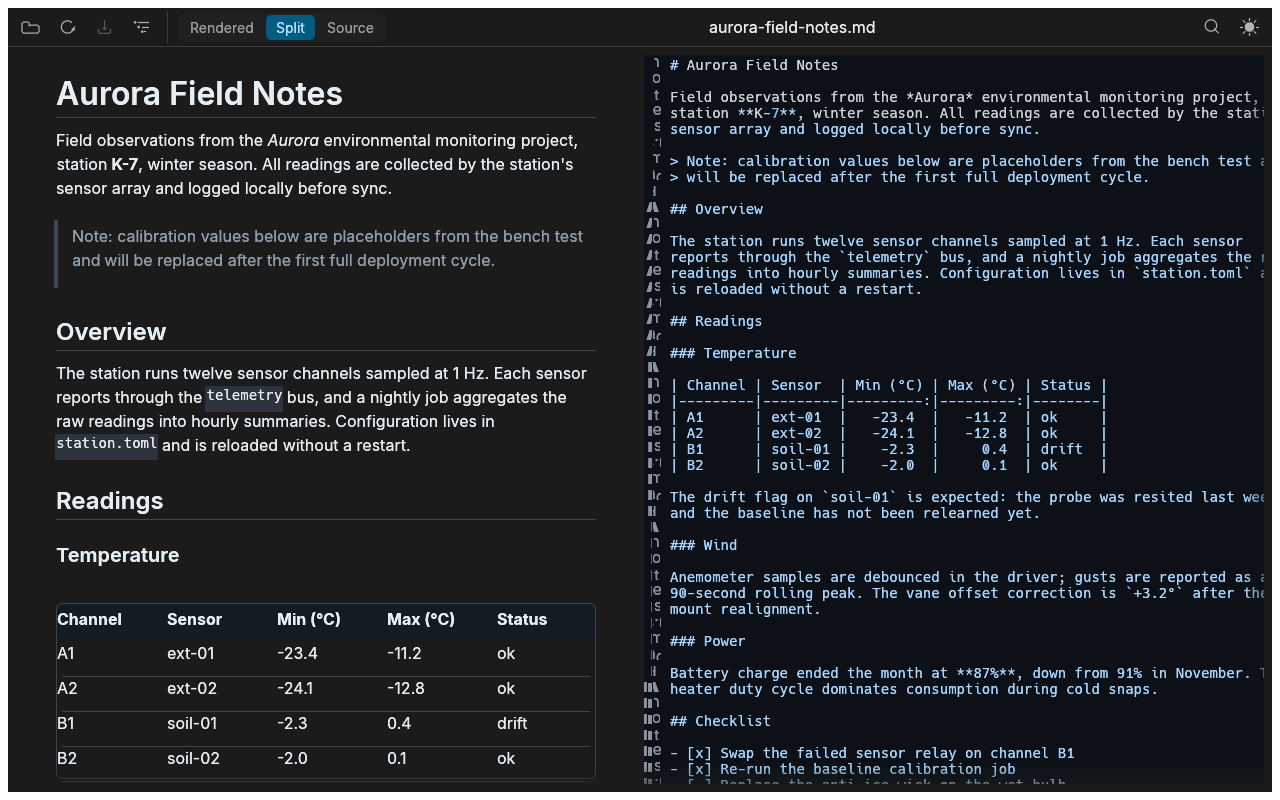
Task: Open a file with the folder icon
Action: pos(31,27)
